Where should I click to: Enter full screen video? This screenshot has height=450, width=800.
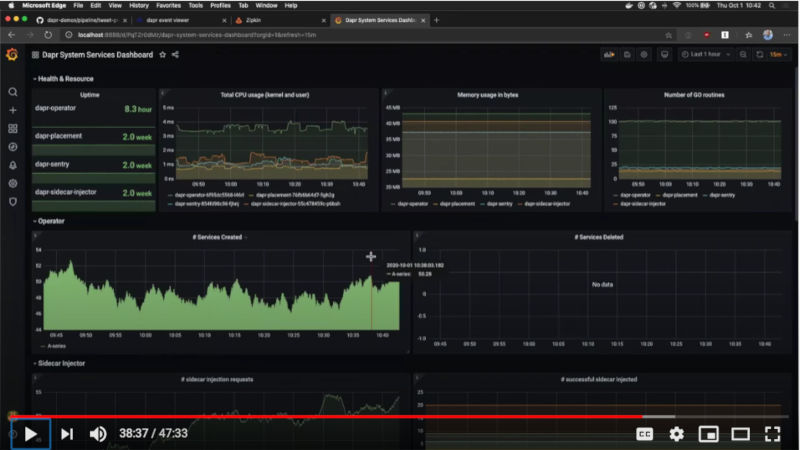772,434
